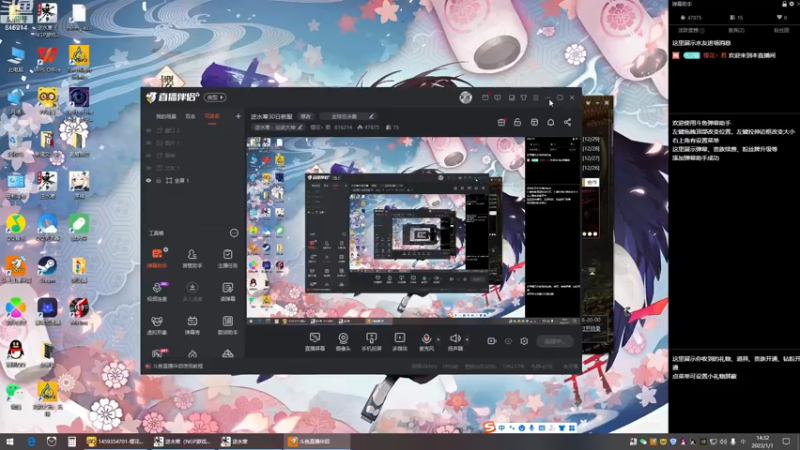Add a 多媒体 media source
The width and height of the screenshot is (800, 450).
point(399,341)
